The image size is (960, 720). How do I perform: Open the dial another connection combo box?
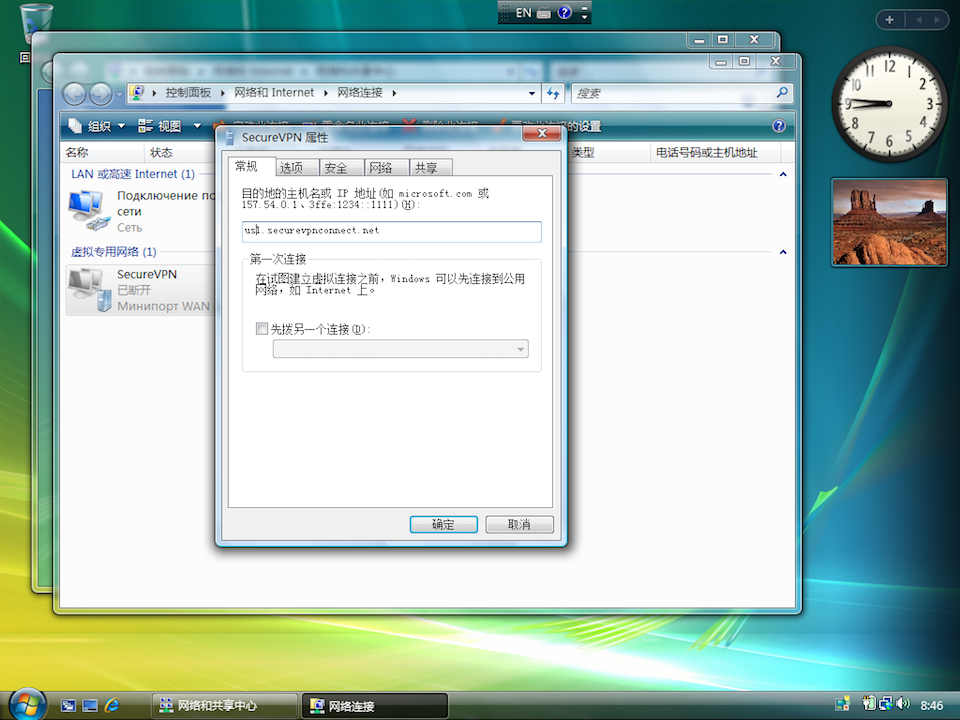click(400, 349)
